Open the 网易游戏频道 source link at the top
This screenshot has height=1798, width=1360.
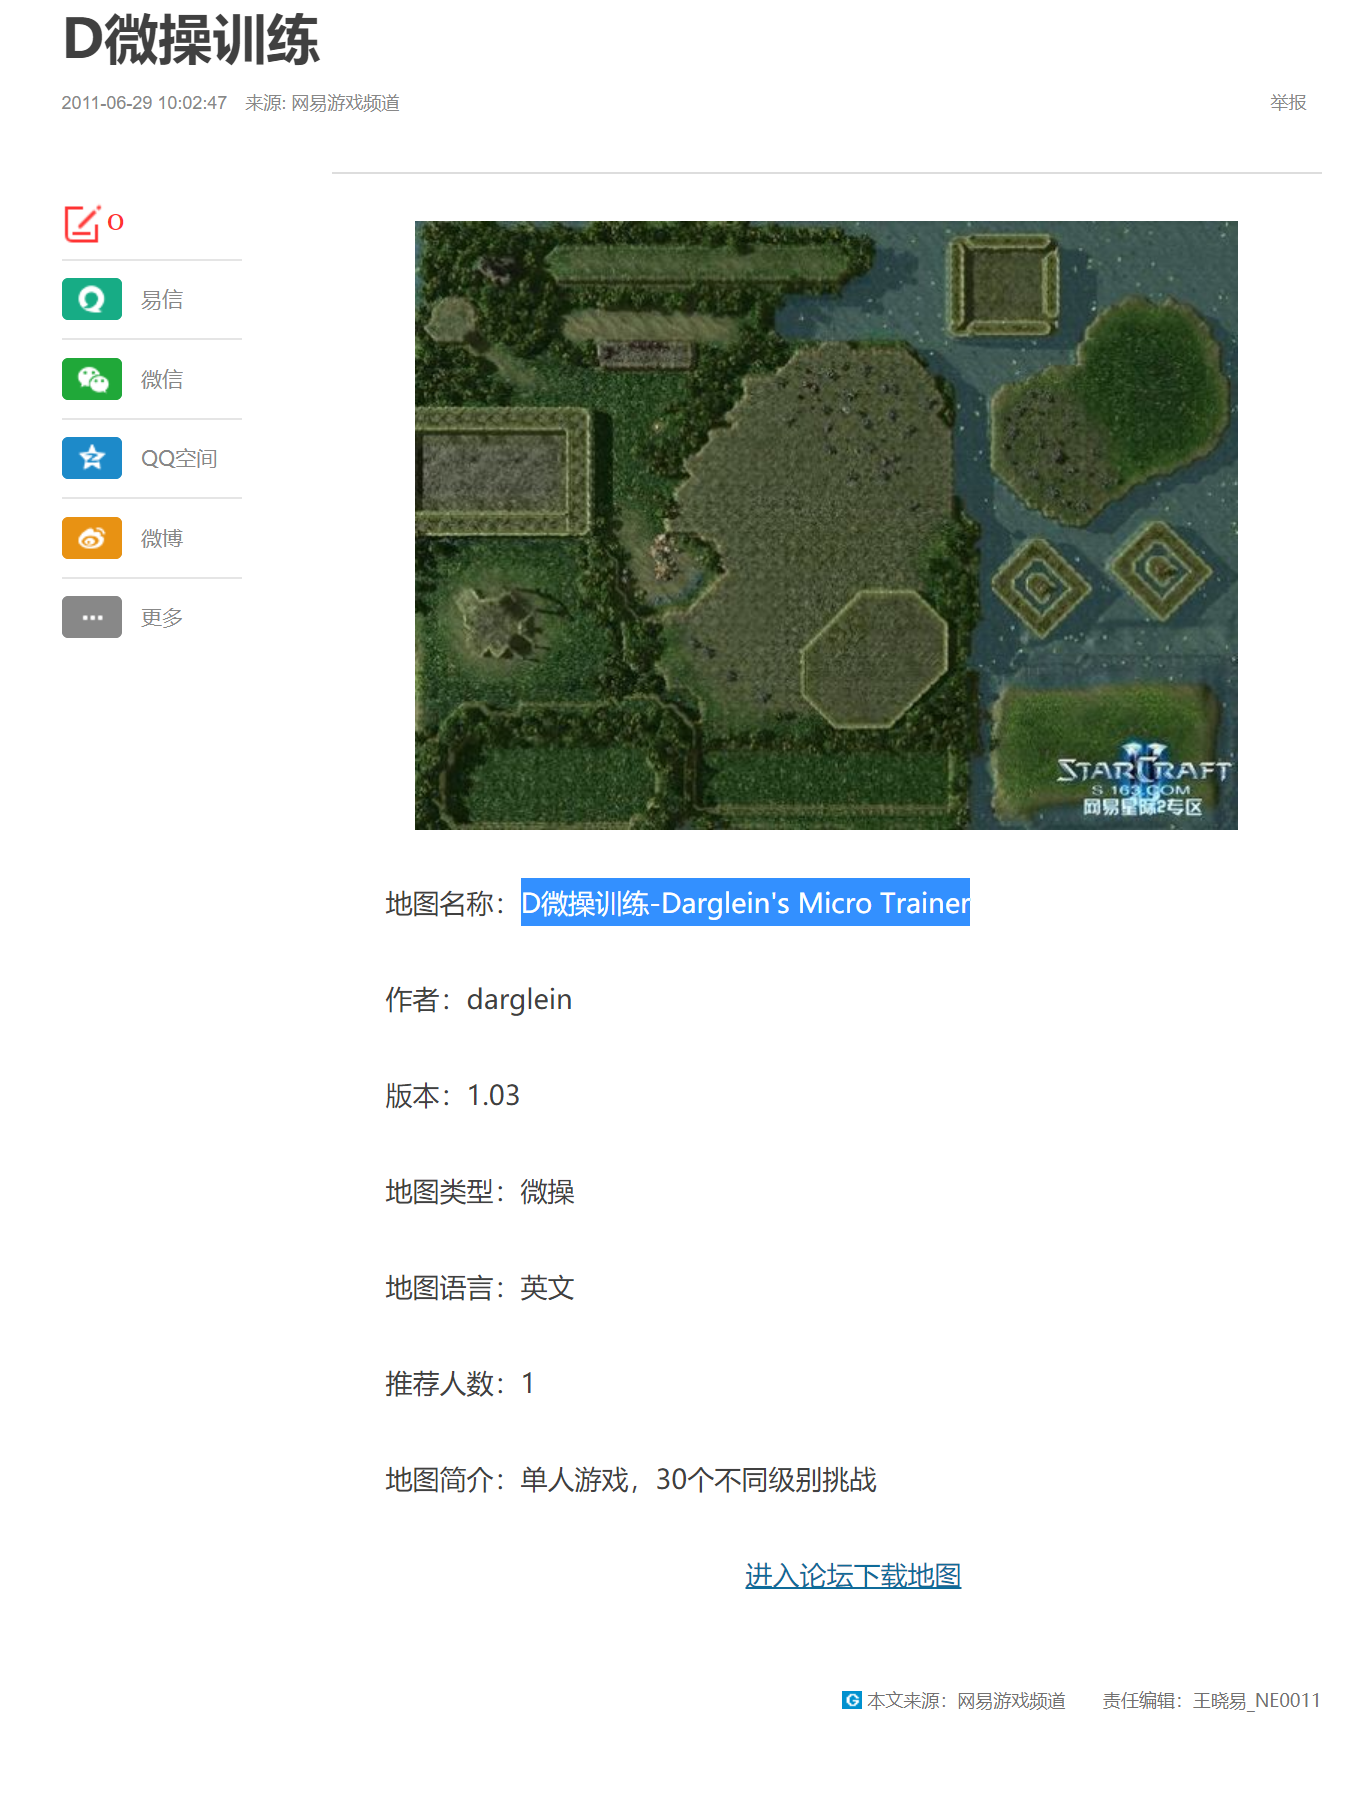(x=345, y=103)
